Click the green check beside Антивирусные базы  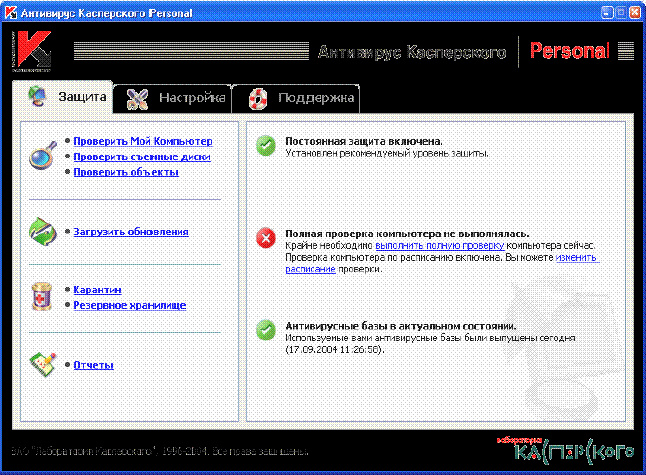click(x=266, y=330)
